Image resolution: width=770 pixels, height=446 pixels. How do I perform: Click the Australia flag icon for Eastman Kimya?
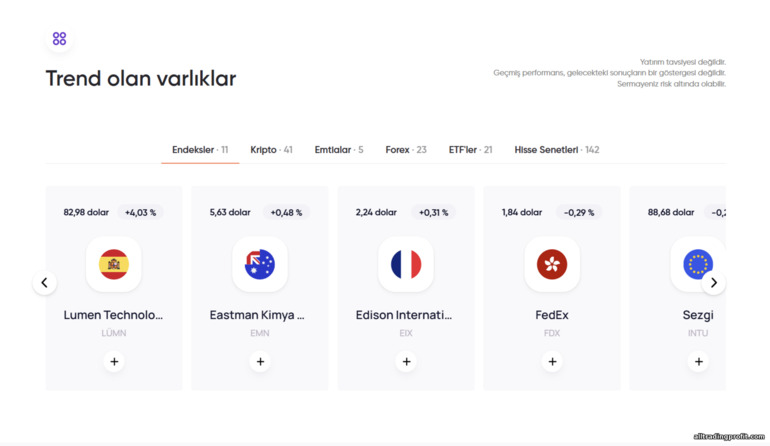click(260, 264)
